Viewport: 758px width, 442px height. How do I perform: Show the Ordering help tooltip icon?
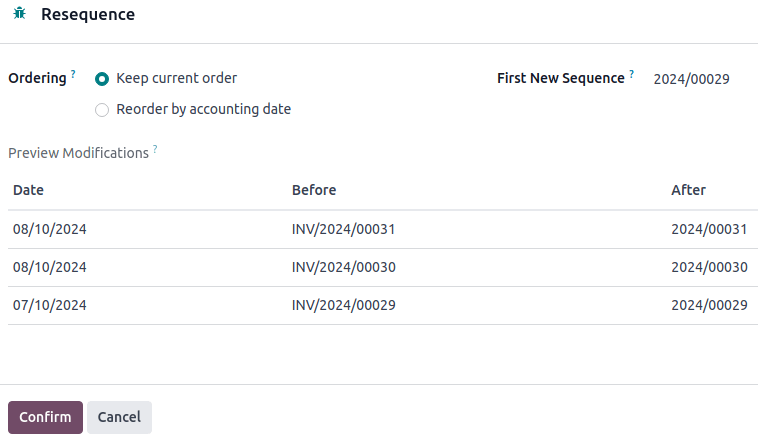click(x=73, y=74)
